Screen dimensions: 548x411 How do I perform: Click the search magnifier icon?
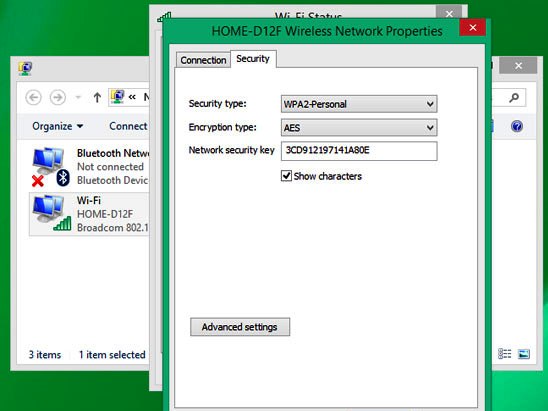[x=514, y=98]
